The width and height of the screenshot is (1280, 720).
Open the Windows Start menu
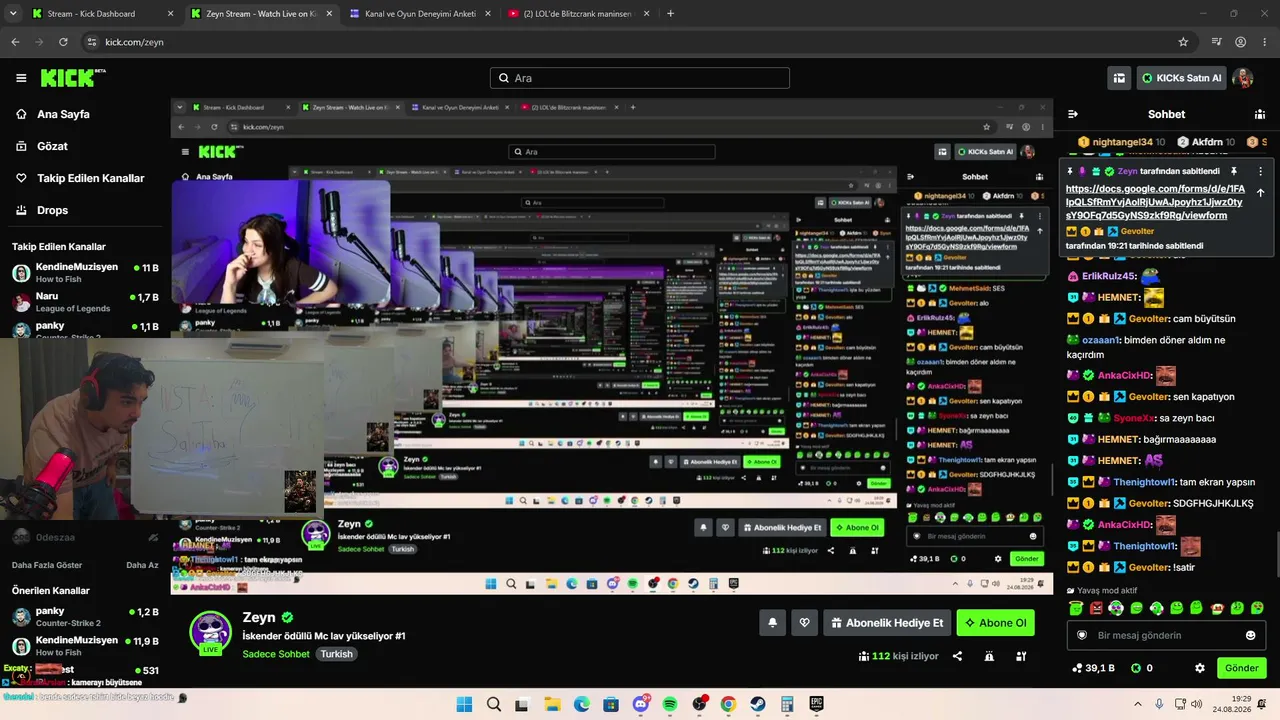point(464,704)
